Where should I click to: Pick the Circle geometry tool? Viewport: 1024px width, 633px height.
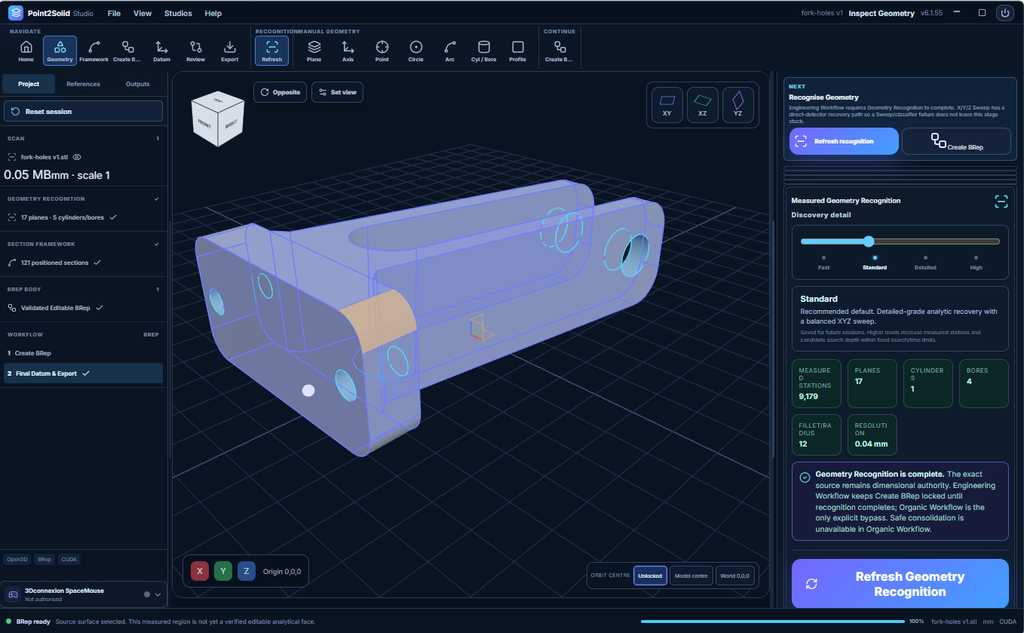click(416, 51)
